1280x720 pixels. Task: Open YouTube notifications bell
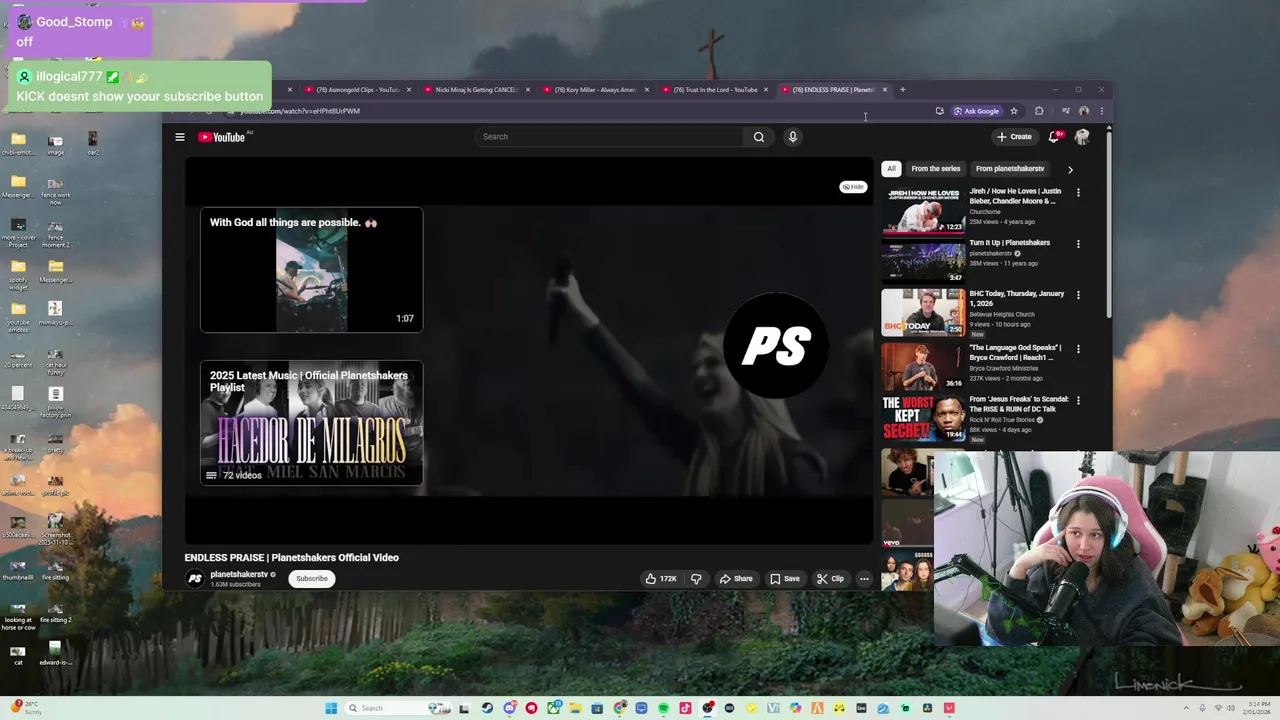point(1054,137)
